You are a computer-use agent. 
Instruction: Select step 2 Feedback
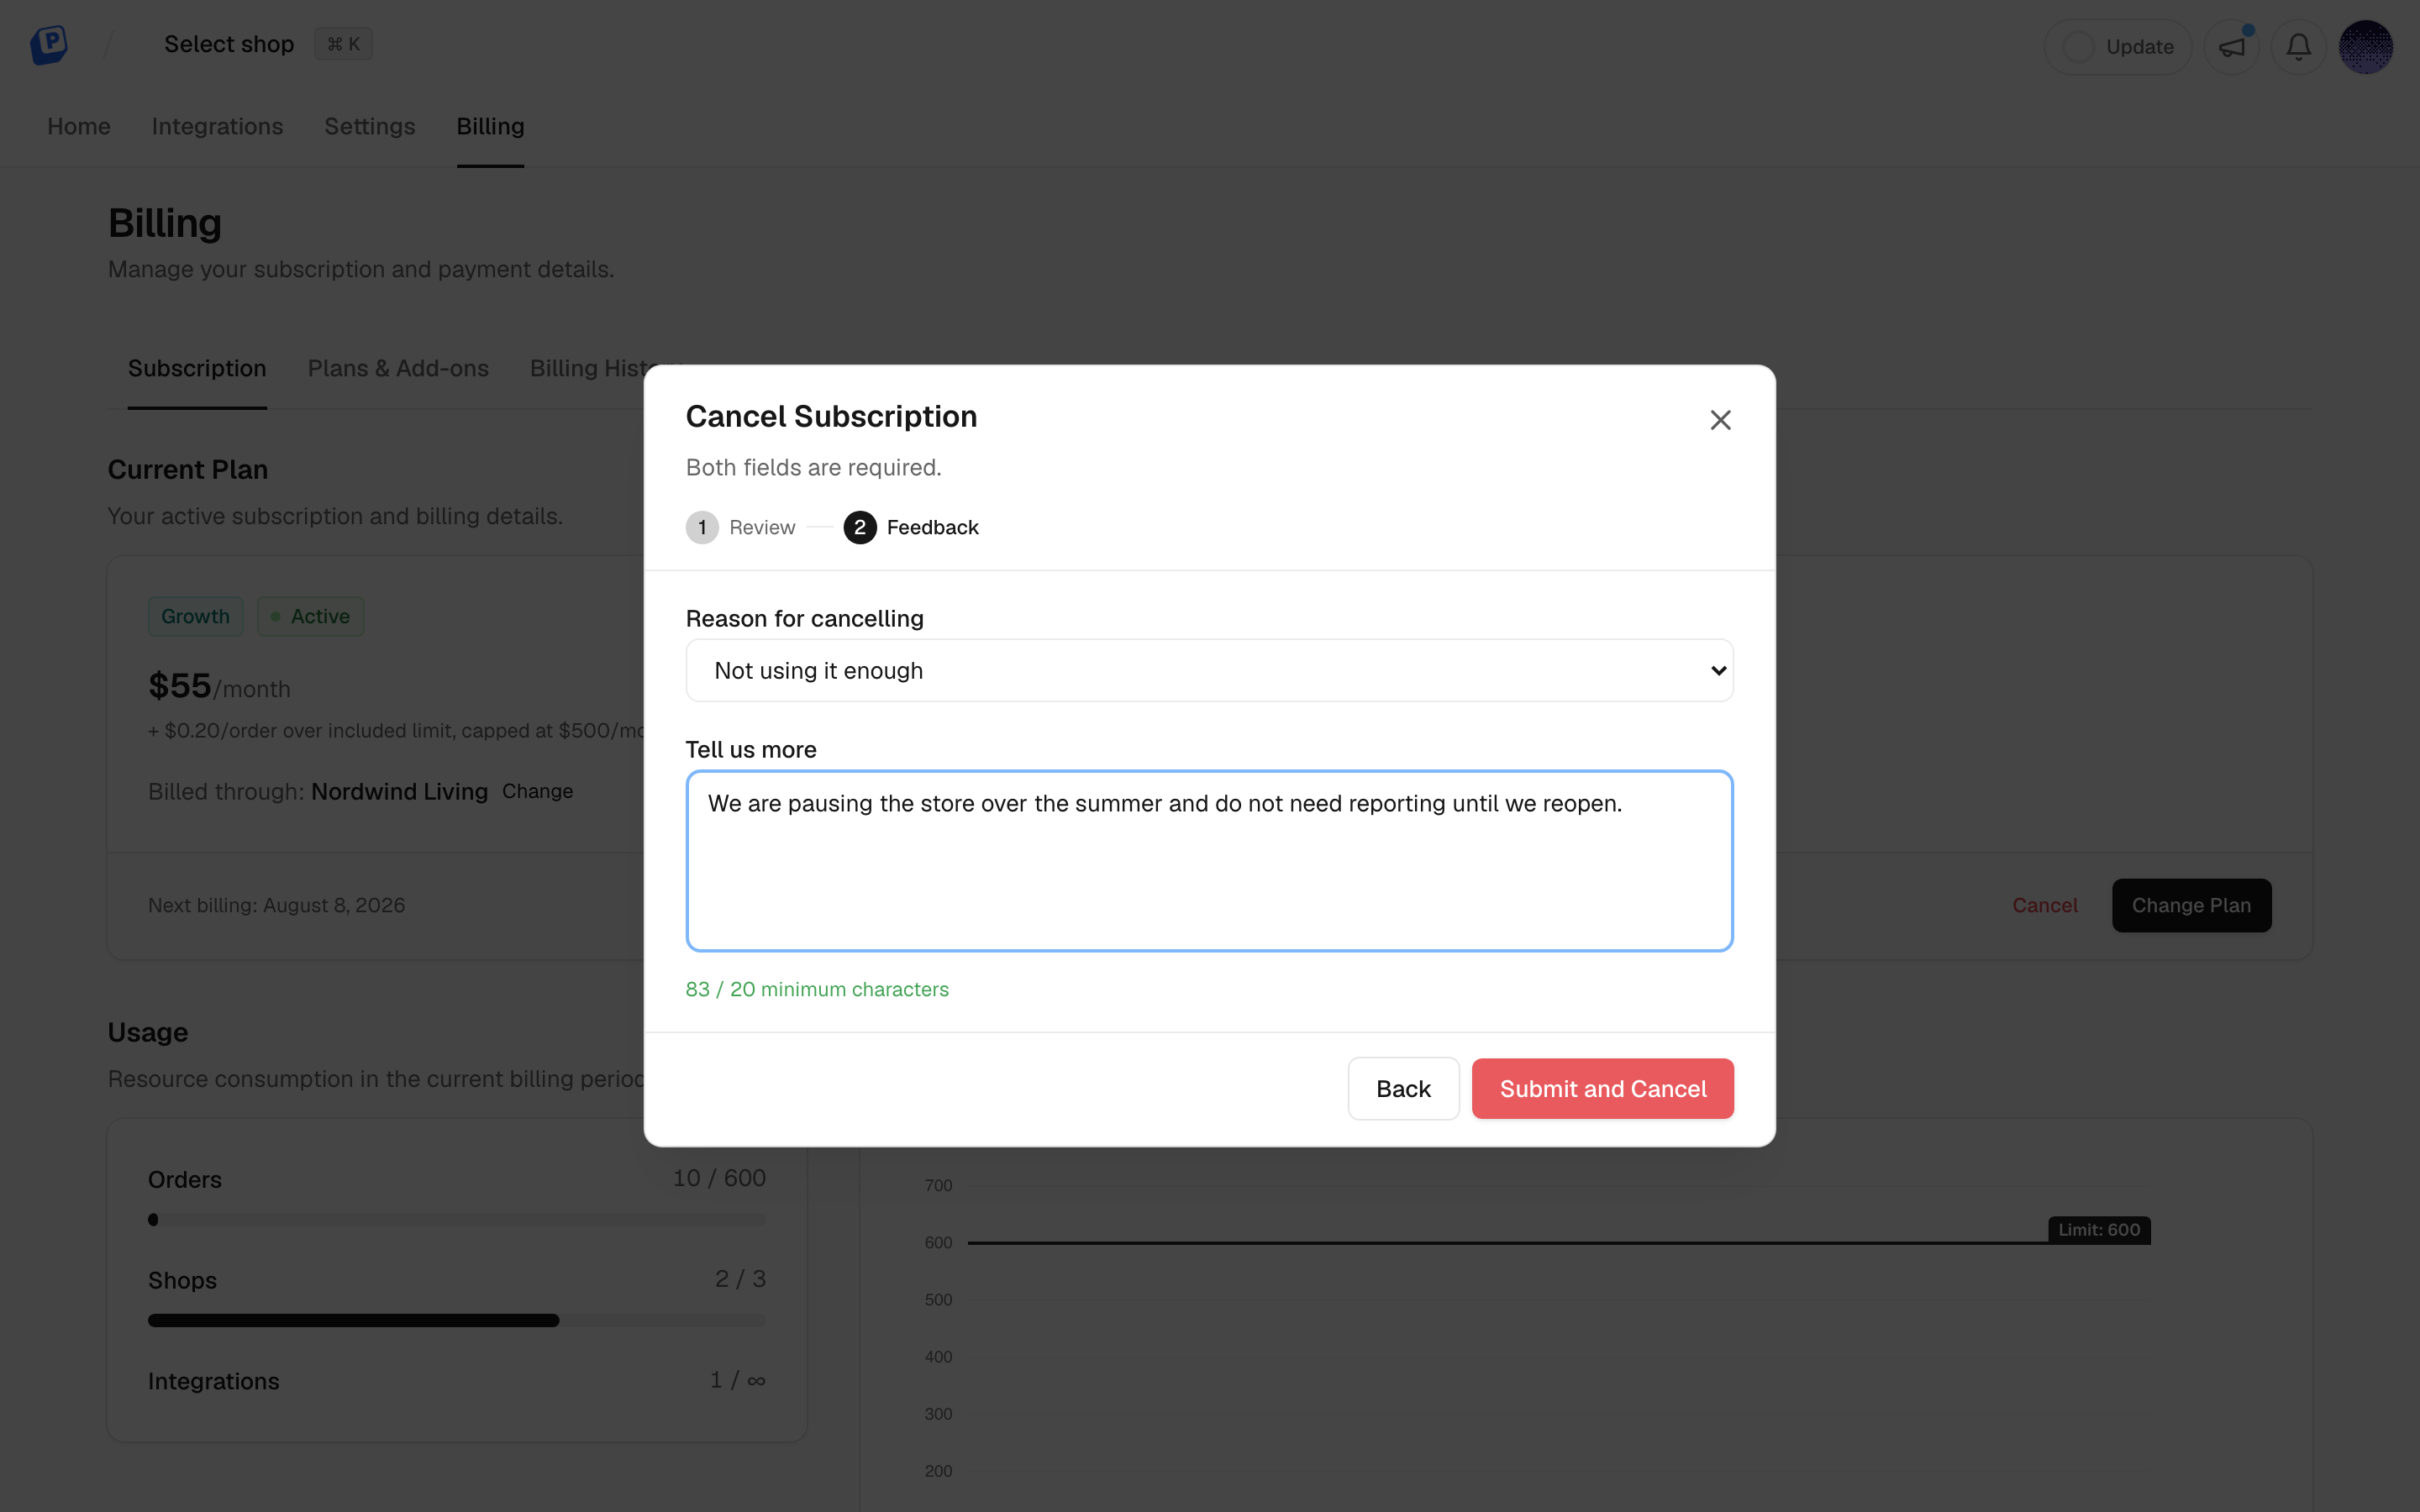(911, 527)
